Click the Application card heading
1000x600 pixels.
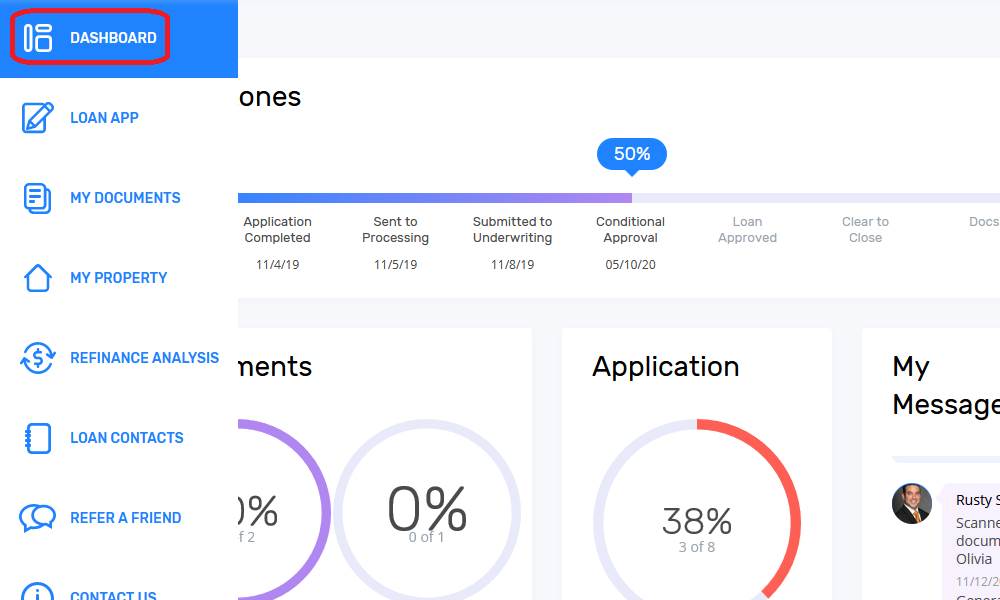665,367
